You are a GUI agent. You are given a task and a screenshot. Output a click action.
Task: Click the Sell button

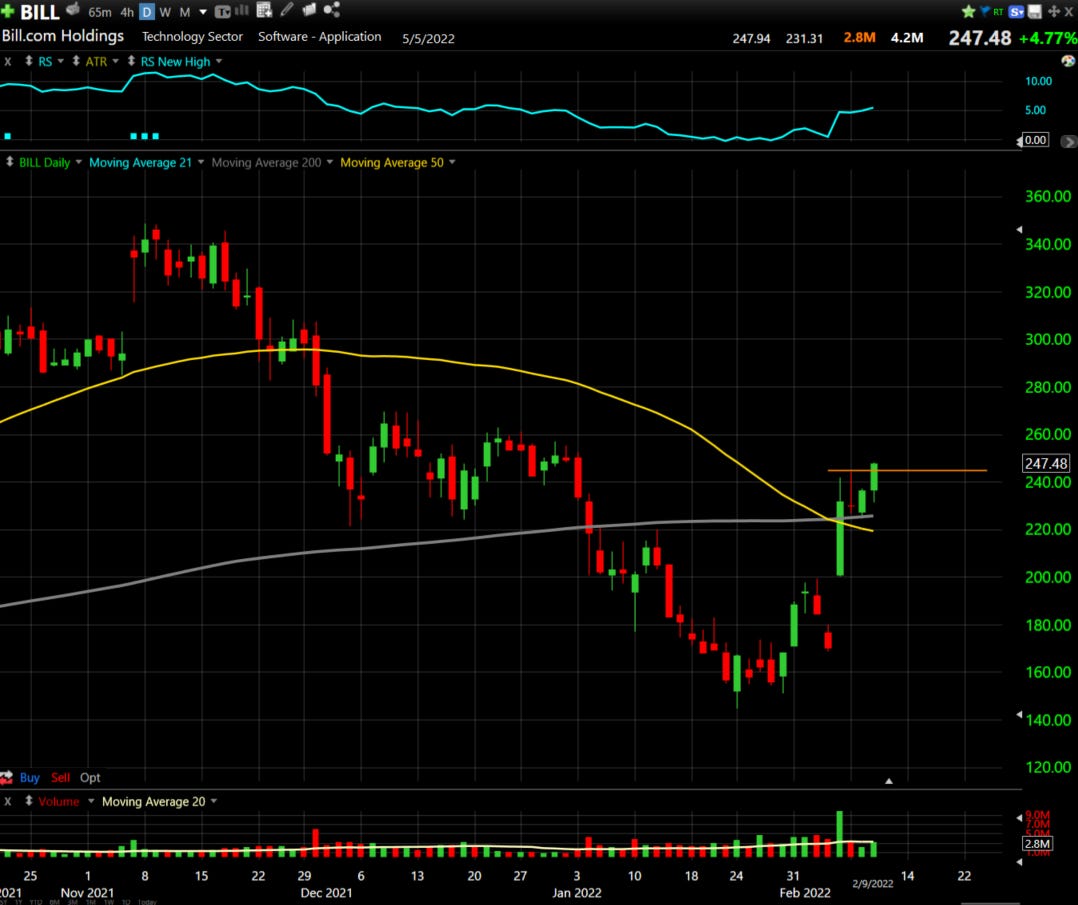60,778
